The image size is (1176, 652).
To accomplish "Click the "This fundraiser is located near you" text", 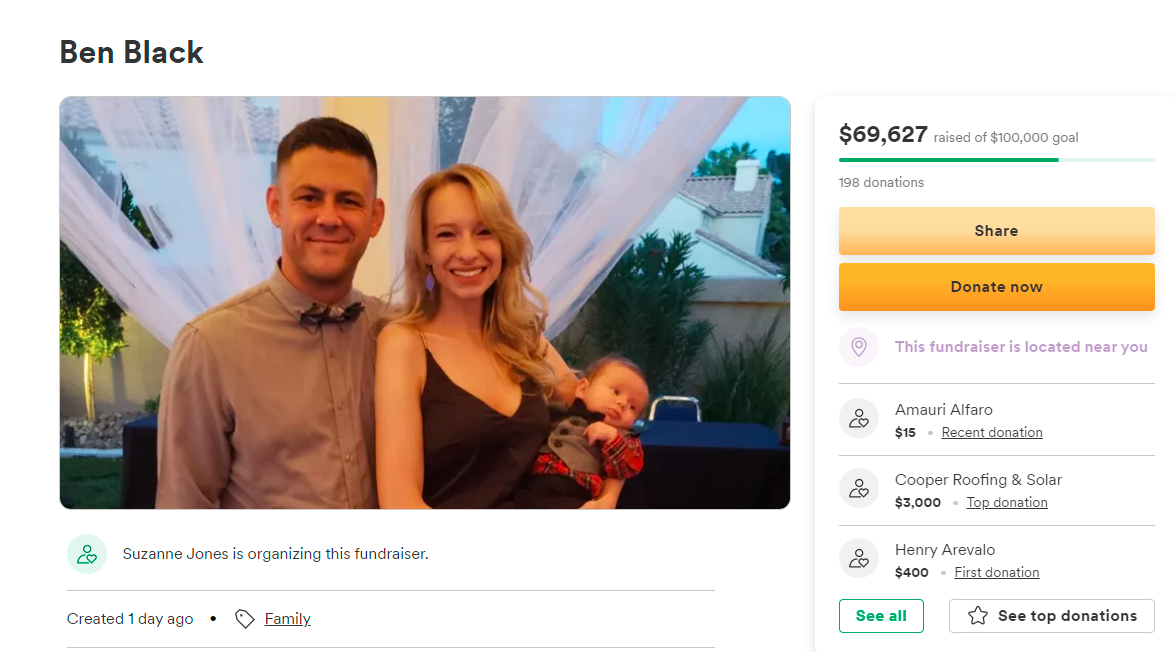I will [1021, 347].
